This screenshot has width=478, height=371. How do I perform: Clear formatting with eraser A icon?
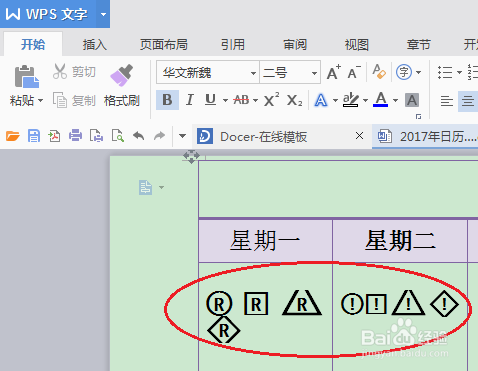coord(379,72)
